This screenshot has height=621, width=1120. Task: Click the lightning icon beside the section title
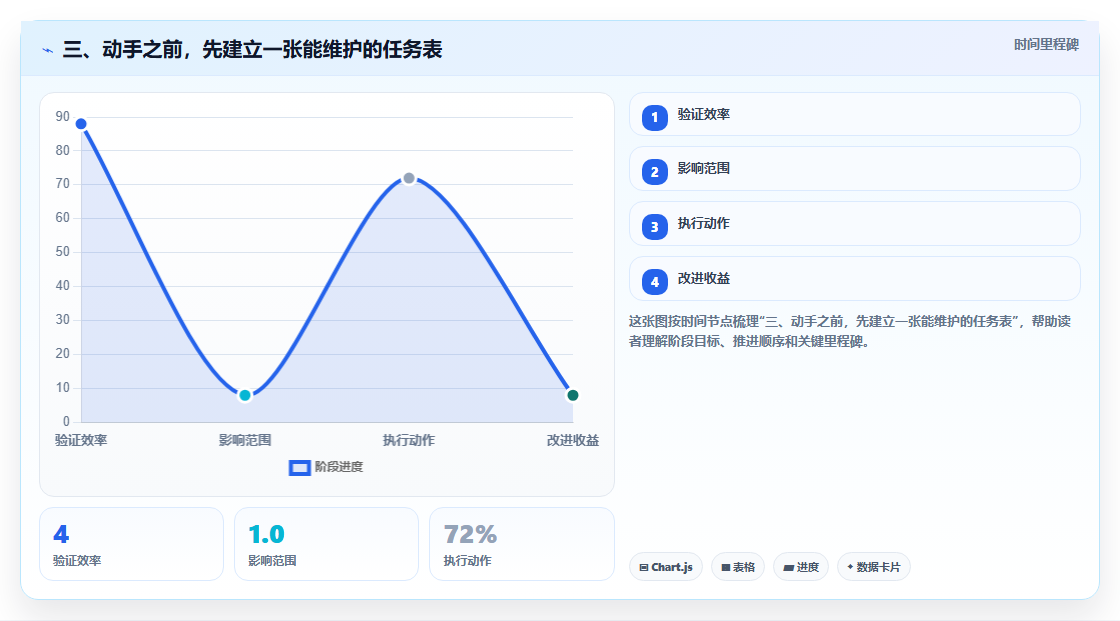[x=48, y=50]
